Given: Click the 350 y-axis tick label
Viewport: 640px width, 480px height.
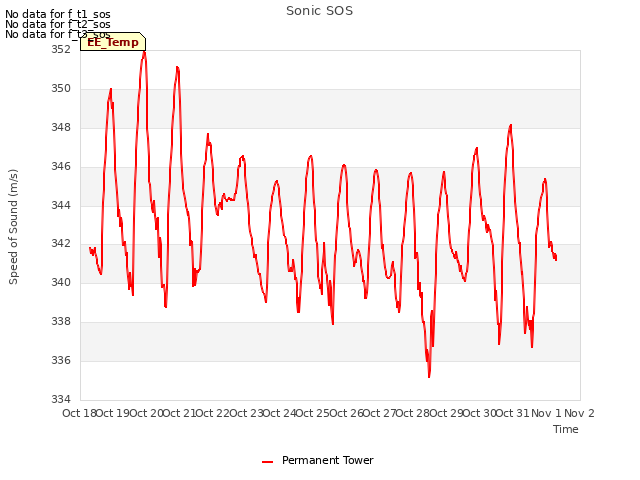Looking at the screenshot, I should (61, 89).
